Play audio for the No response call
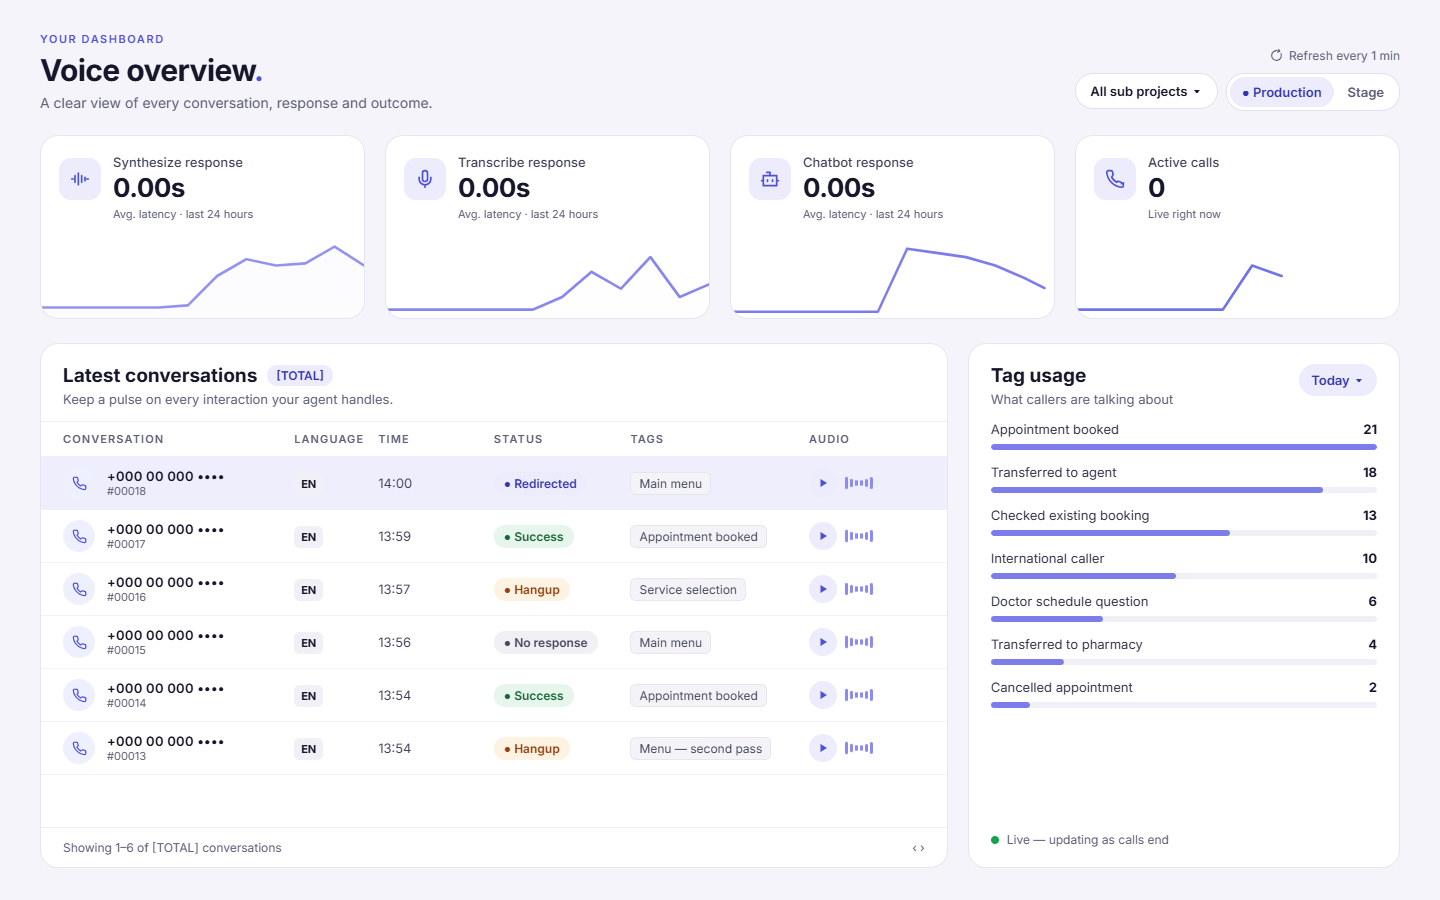The width and height of the screenshot is (1440, 900). coord(823,642)
